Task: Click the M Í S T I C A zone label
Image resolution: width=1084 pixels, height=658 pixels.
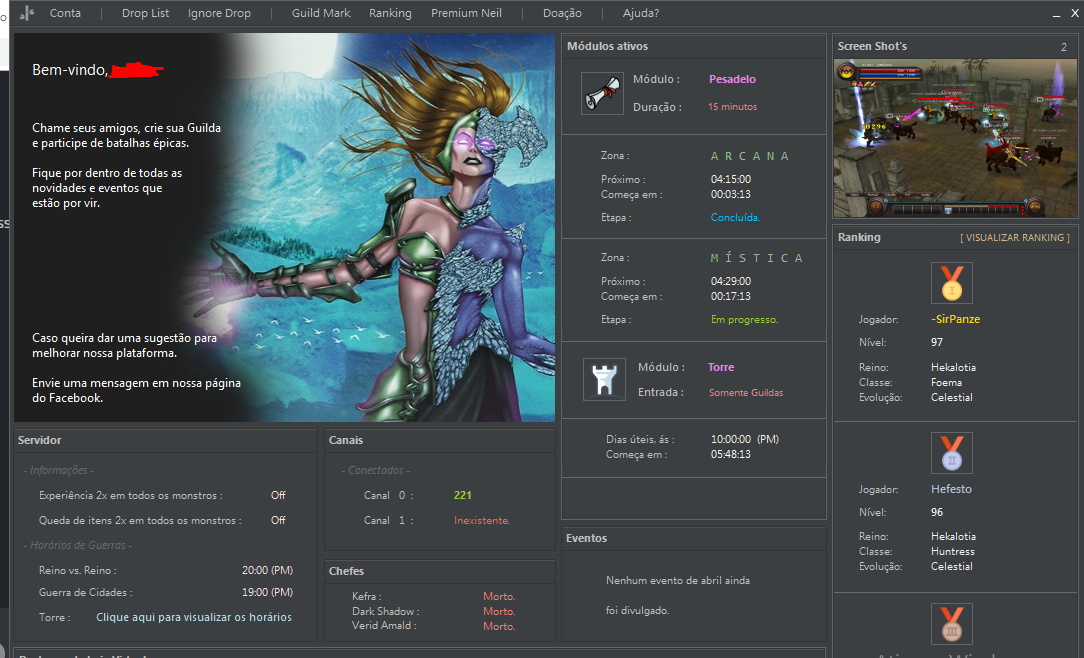Action: click(x=757, y=258)
